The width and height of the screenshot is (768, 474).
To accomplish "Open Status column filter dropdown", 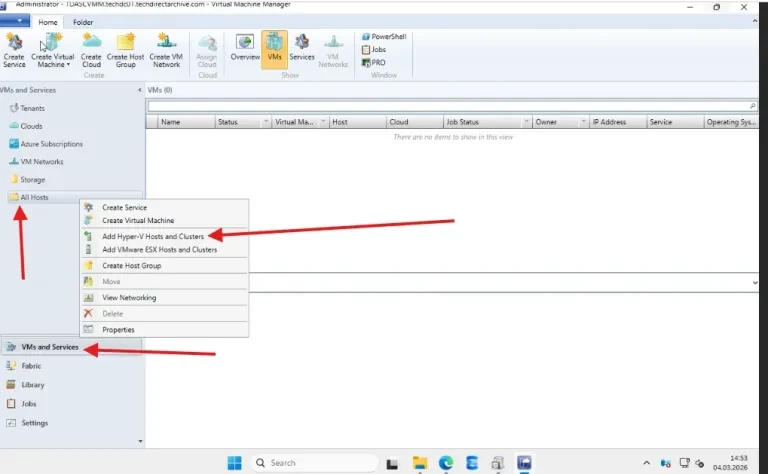I will pyautogui.click(x=266, y=121).
